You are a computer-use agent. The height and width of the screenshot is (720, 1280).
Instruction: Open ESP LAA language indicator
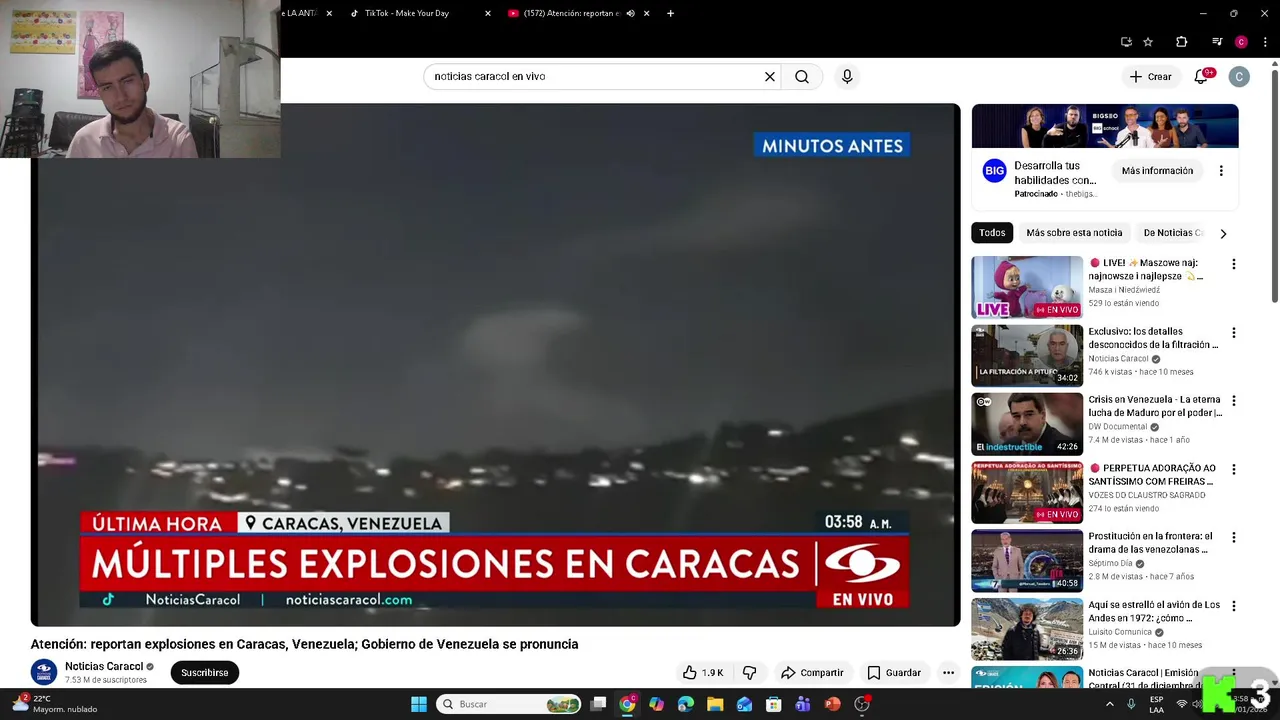coord(1156,704)
